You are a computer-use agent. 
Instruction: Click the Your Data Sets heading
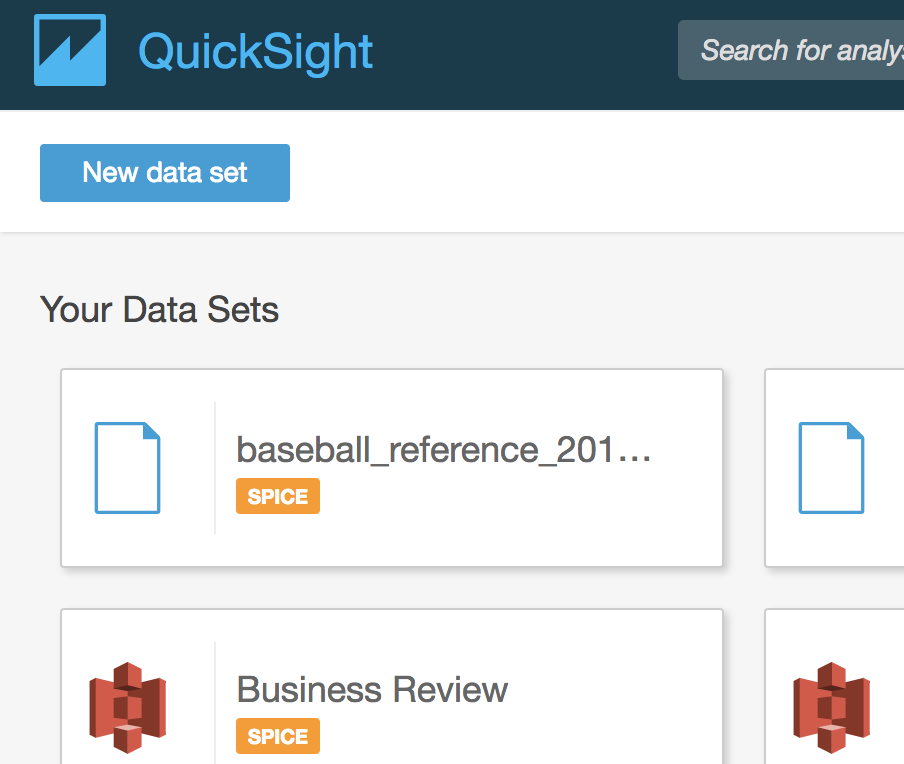pyautogui.click(x=159, y=310)
